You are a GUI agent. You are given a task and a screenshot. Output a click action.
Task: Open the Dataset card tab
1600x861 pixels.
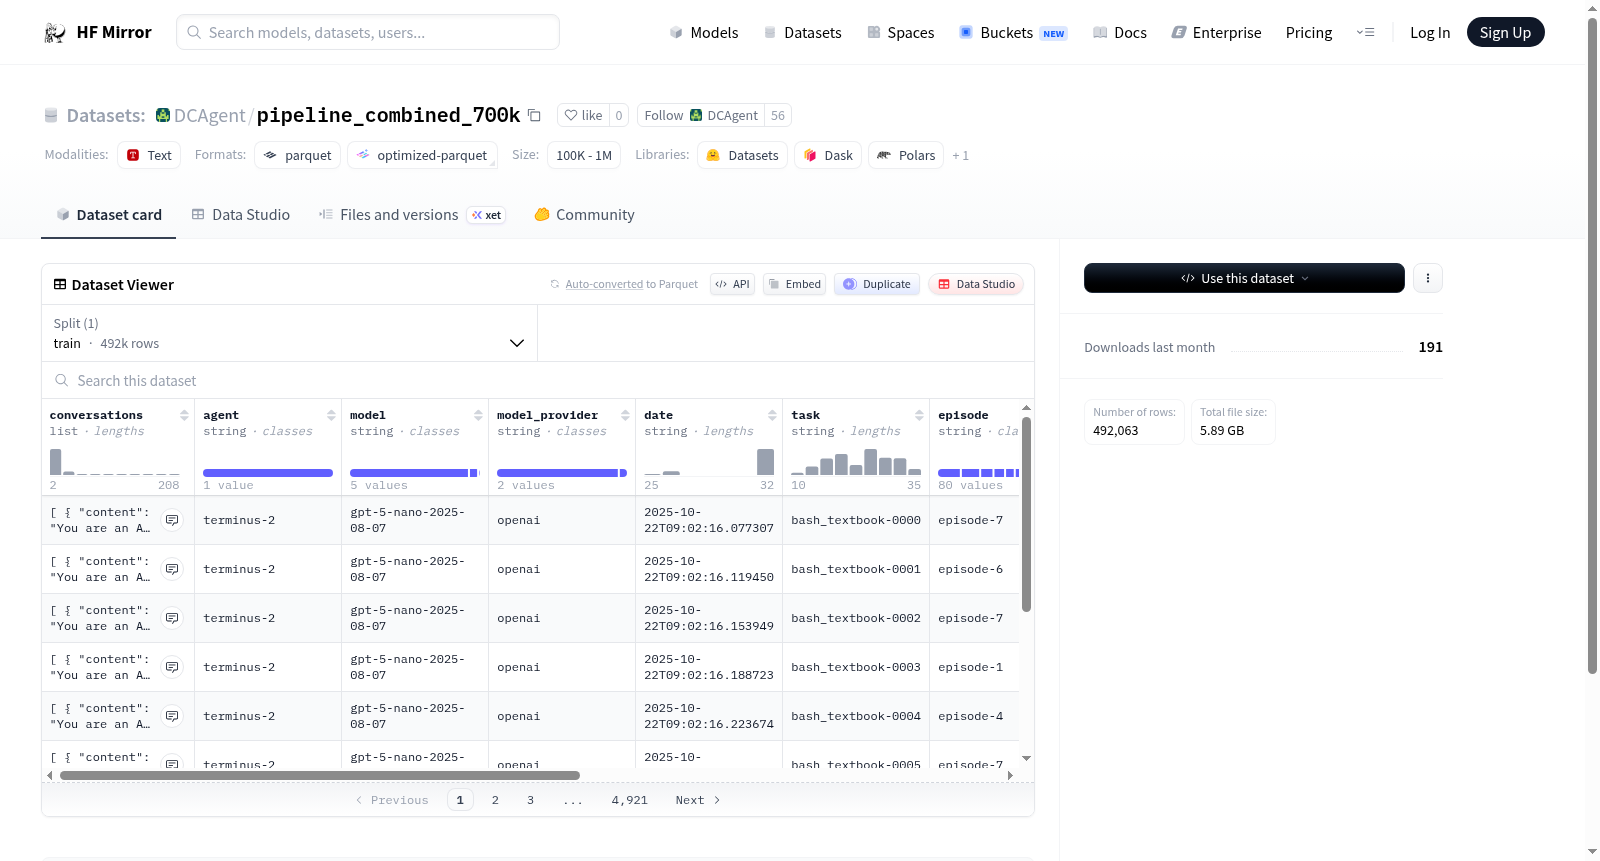click(108, 215)
